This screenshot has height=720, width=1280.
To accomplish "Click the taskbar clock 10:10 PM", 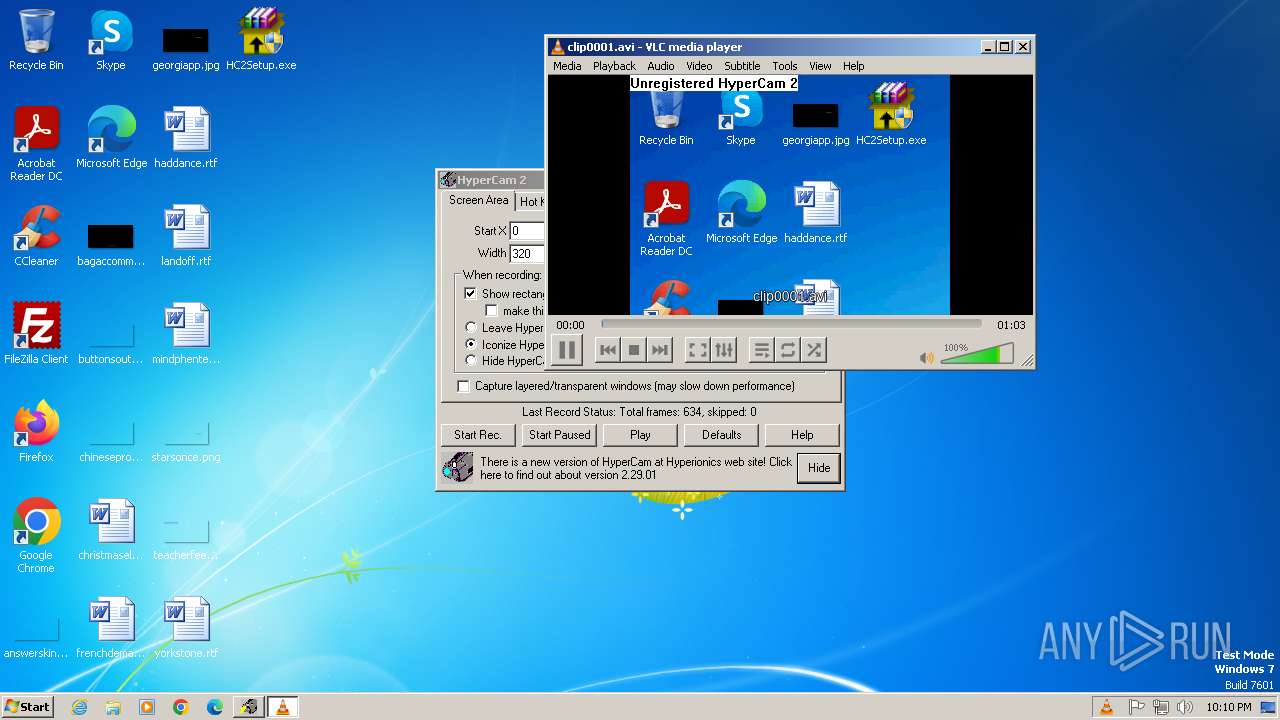I will coord(1228,707).
